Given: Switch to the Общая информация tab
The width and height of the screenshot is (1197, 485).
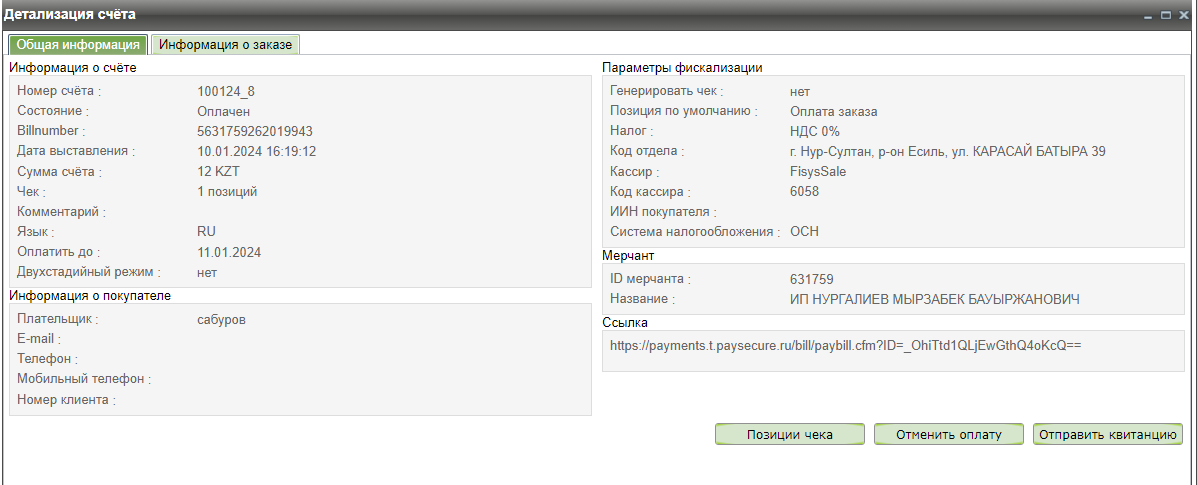Looking at the screenshot, I should [78, 45].
